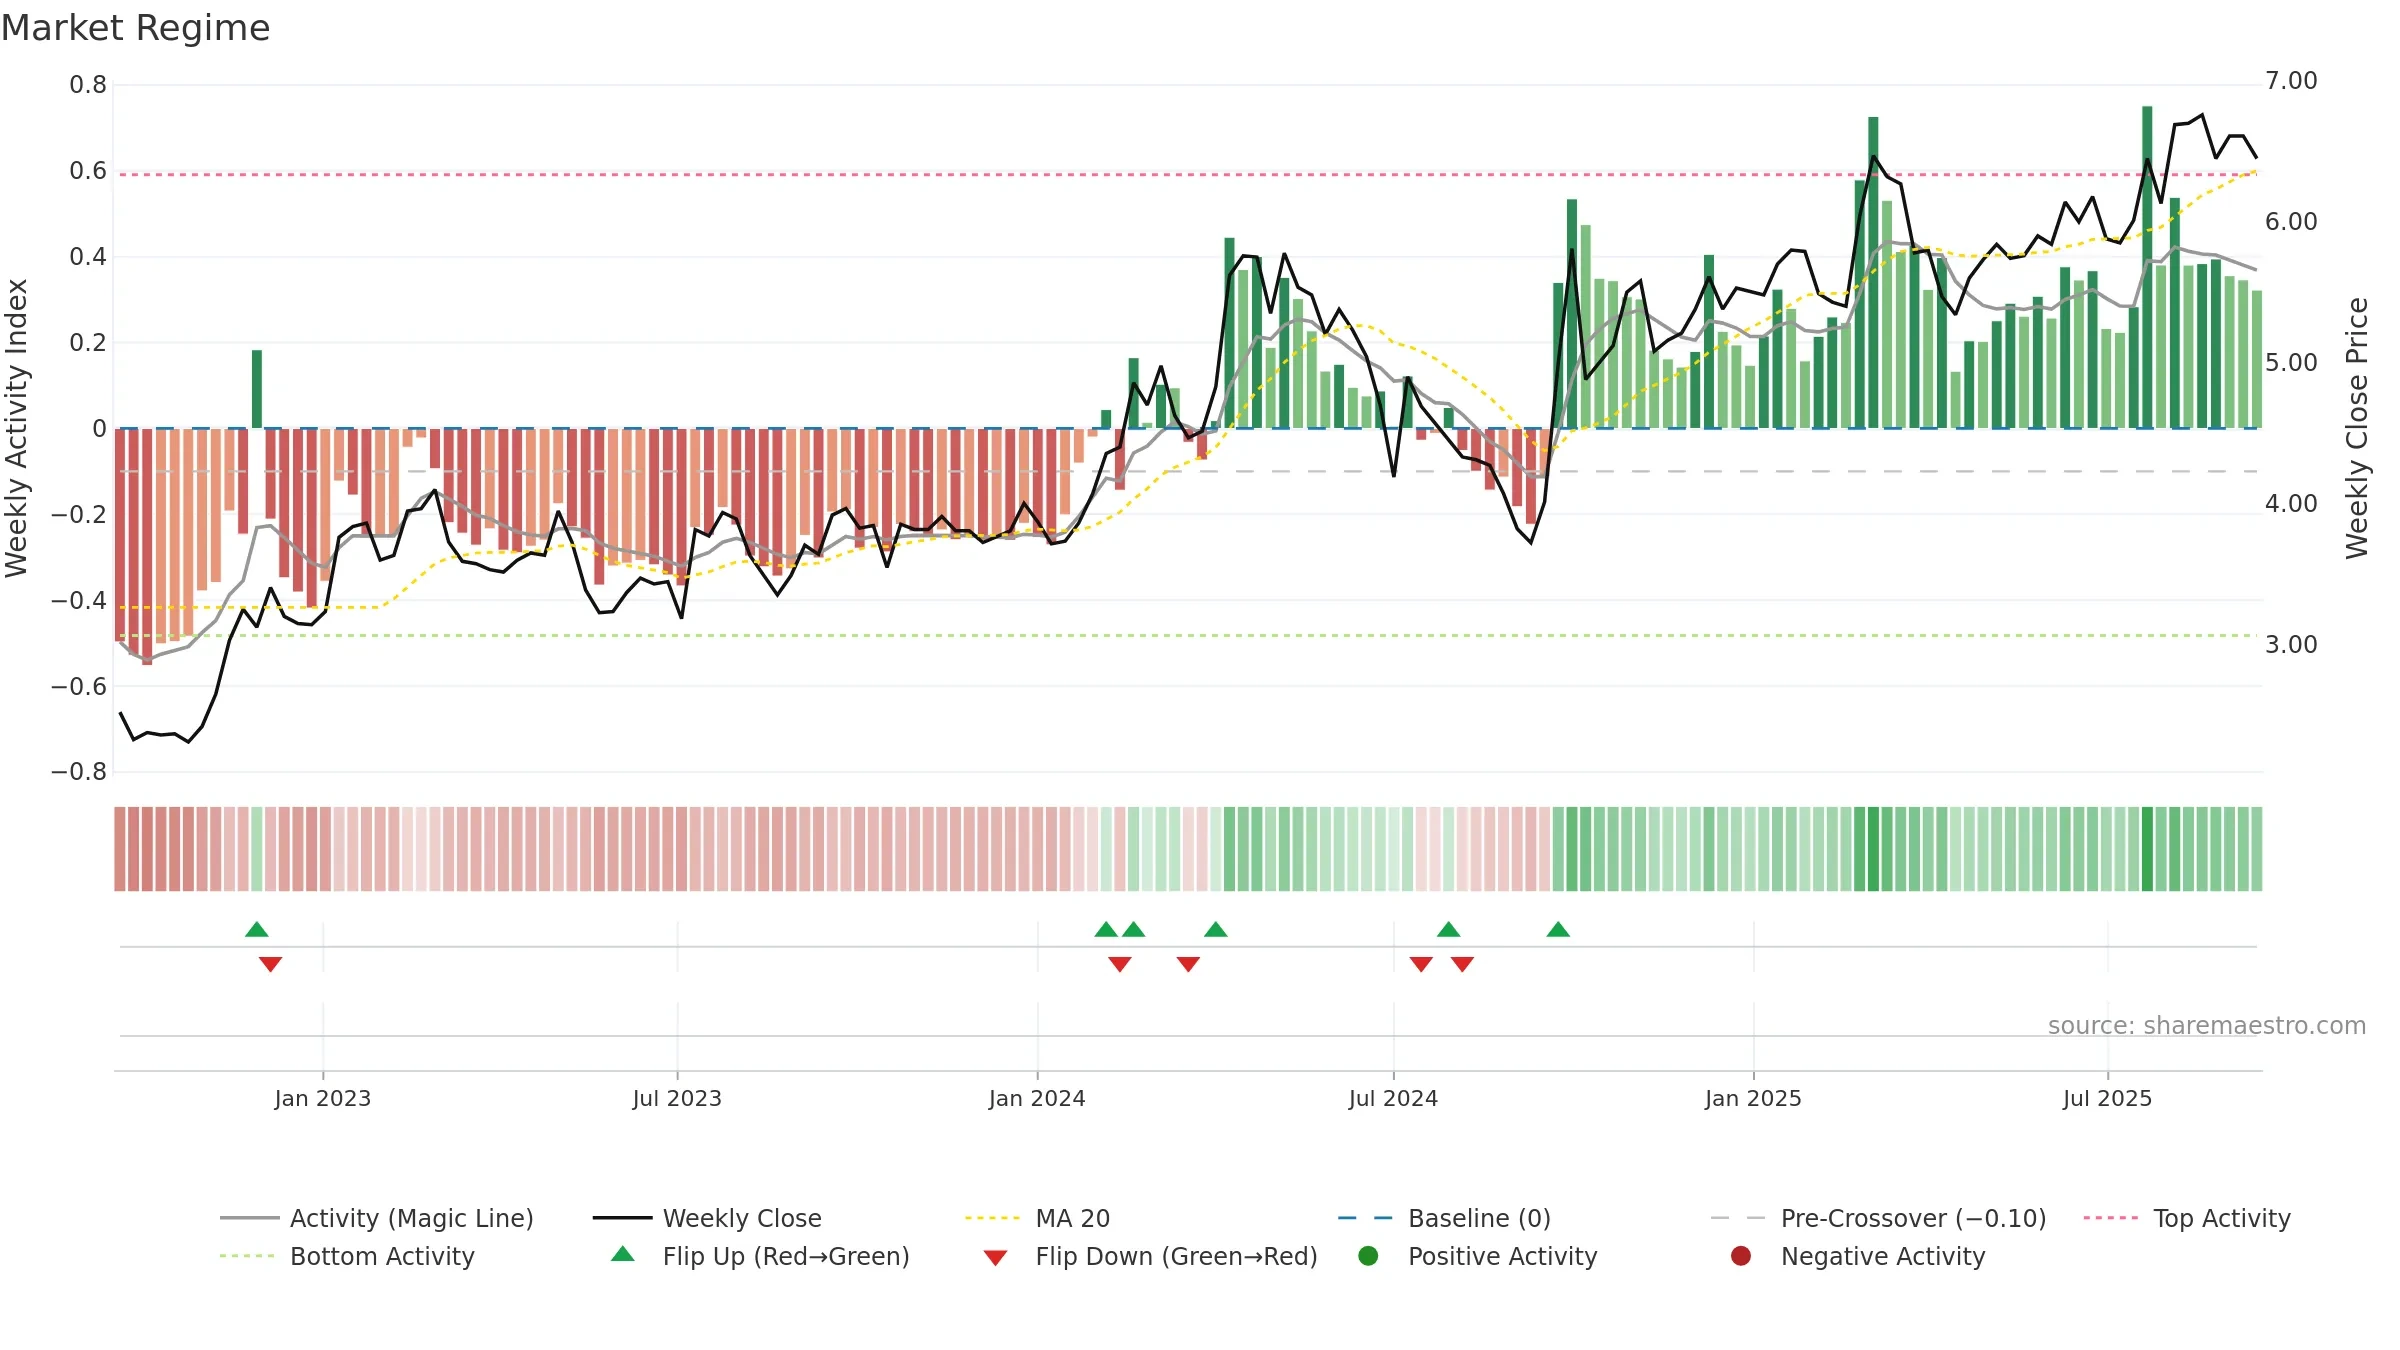Toggle the Baseline (0) legend entry

point(1444,1218)
